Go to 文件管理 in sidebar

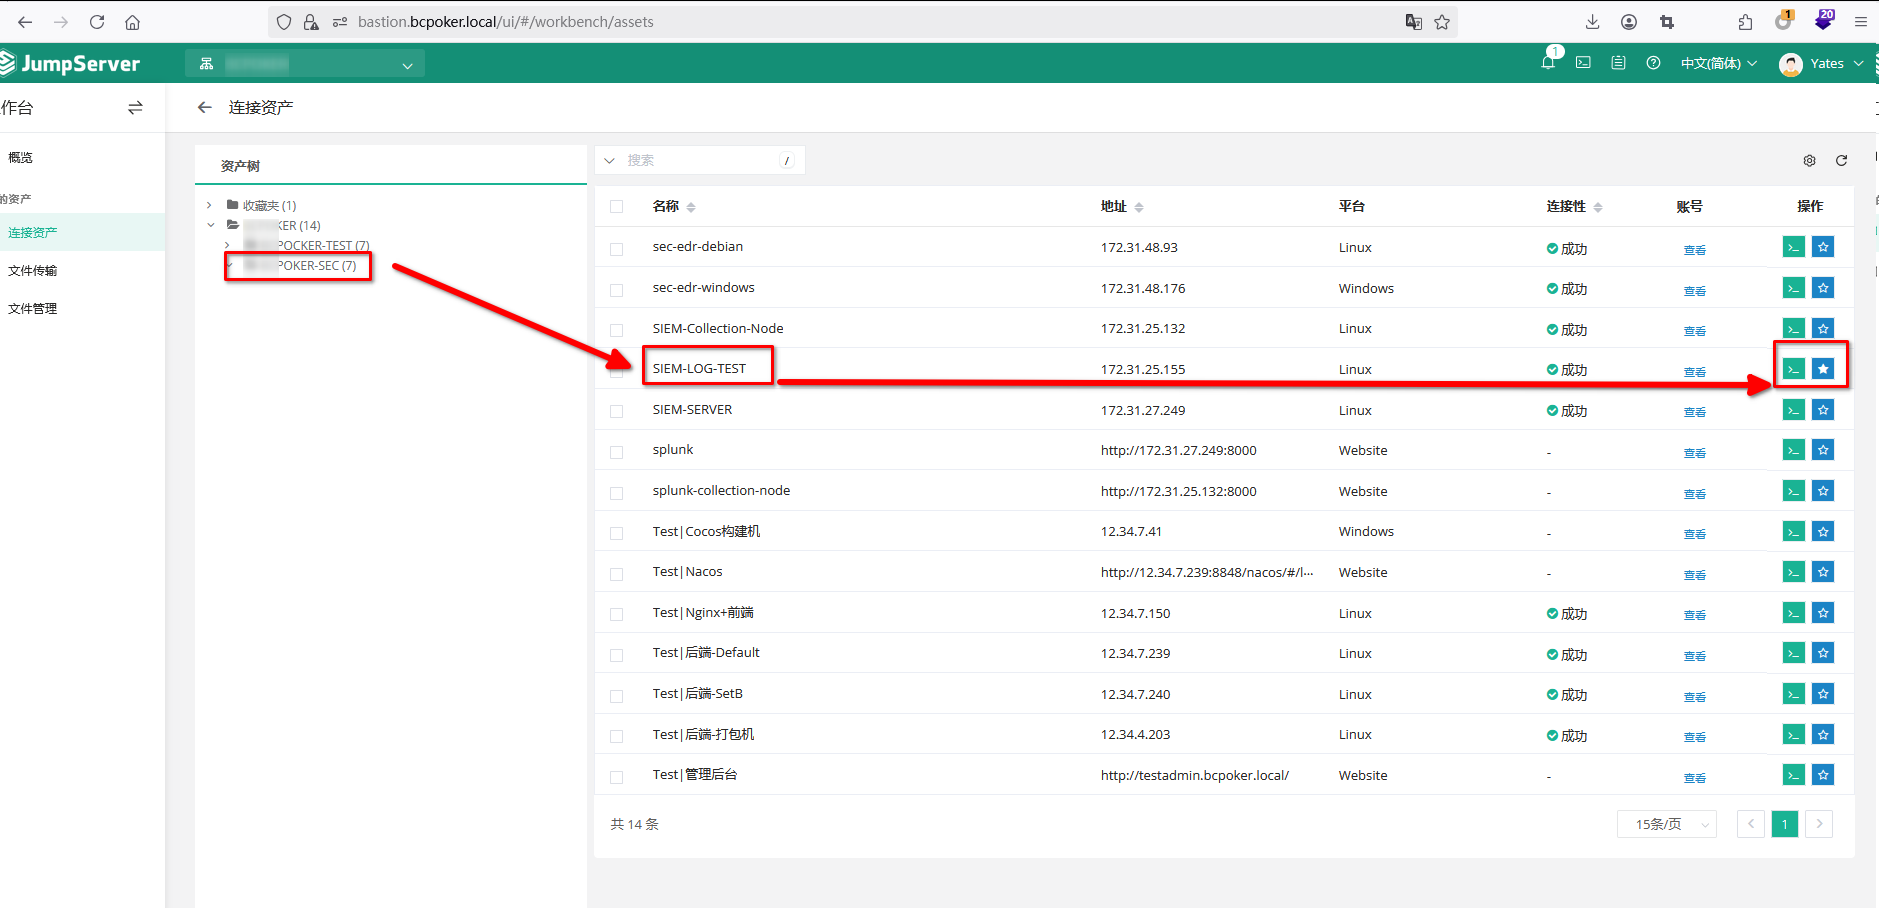pos(33,309)
